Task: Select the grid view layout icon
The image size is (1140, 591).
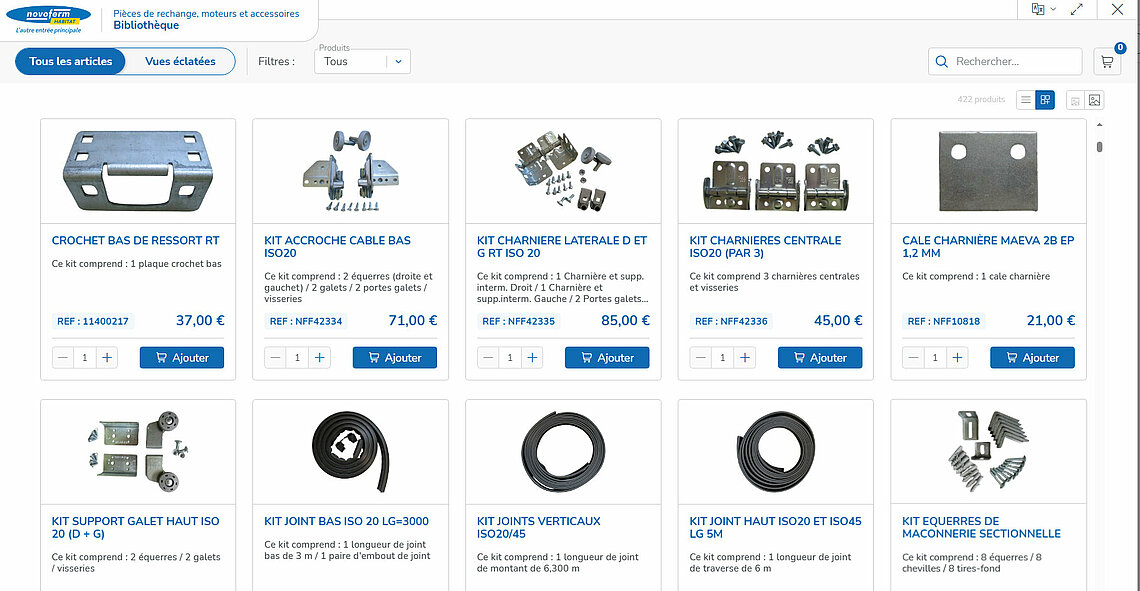Action: coord(1045,100)
